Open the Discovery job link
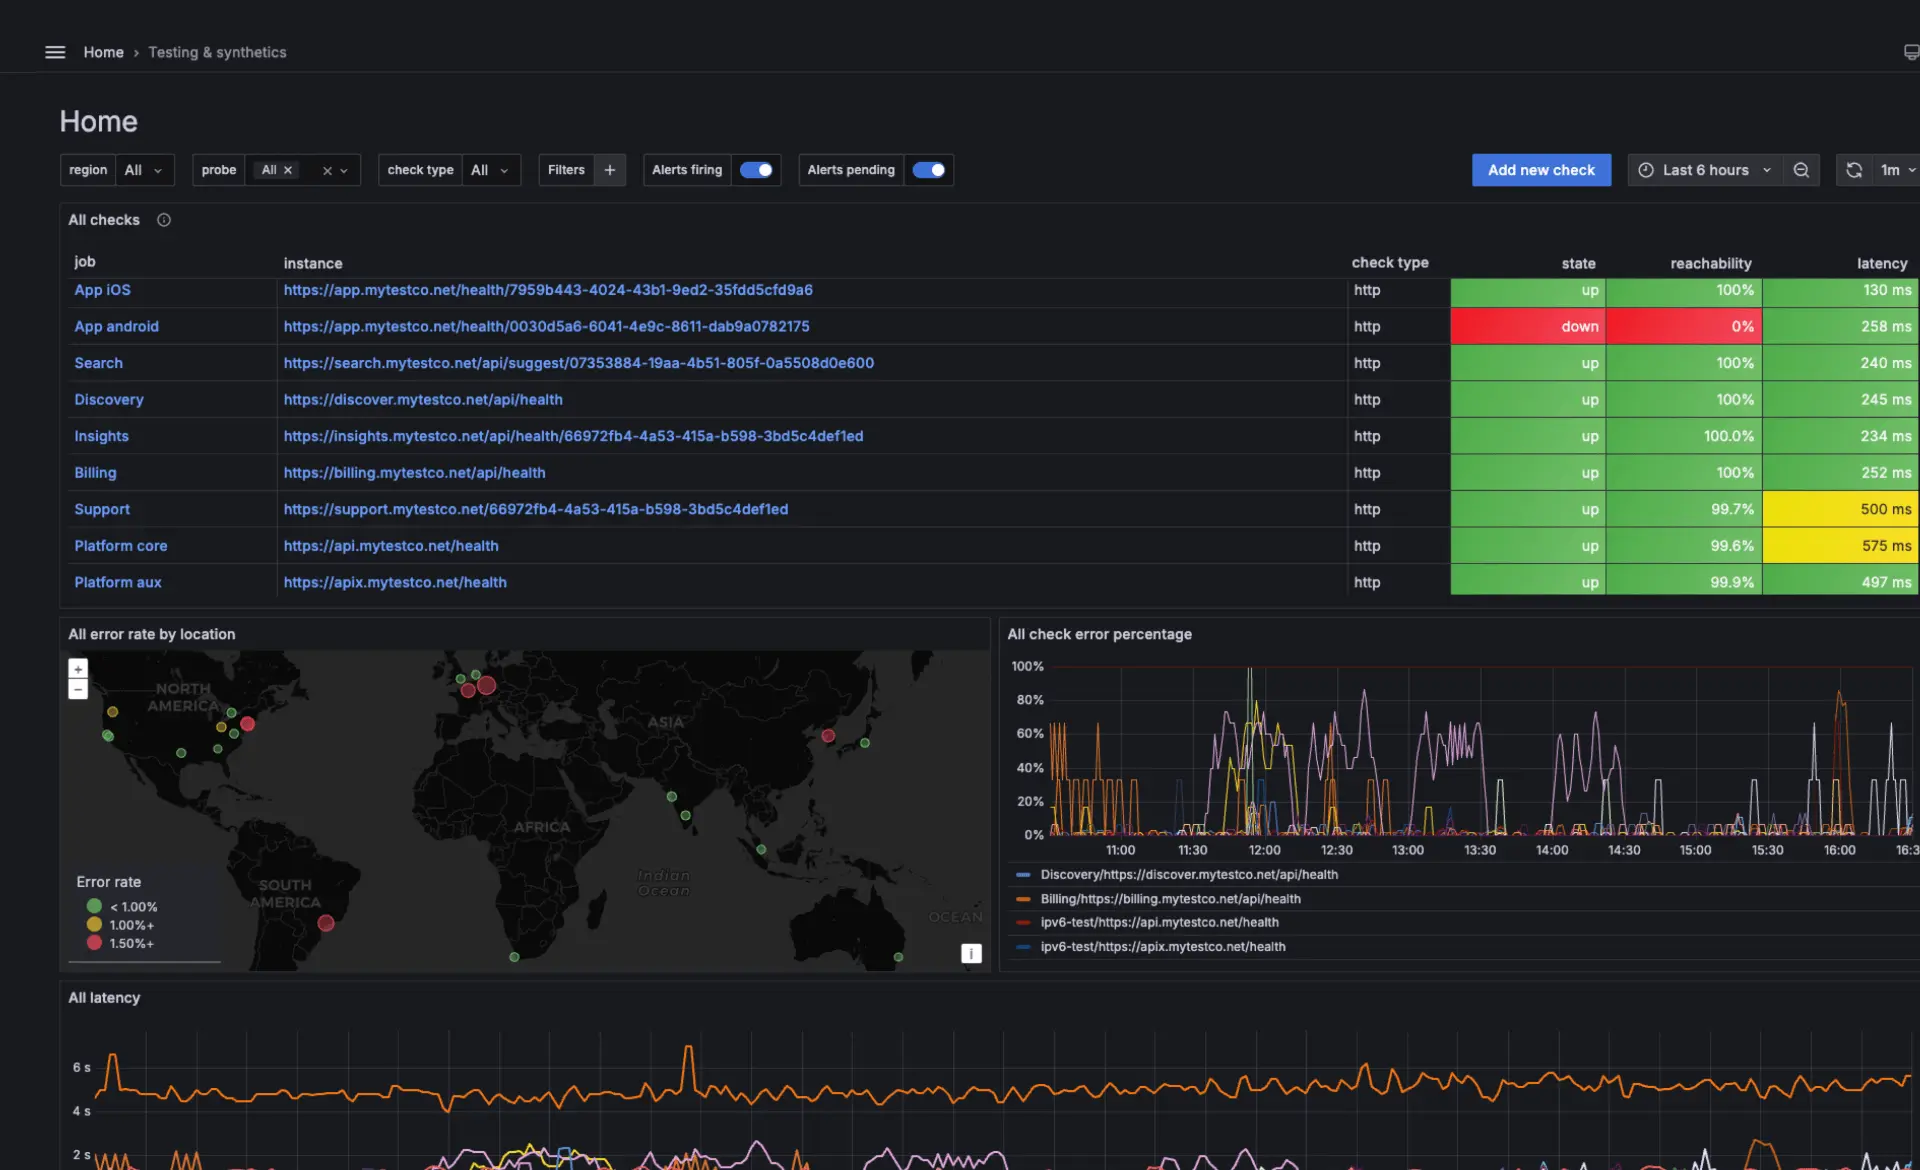 pyautogui.click(x=109, y=400)
